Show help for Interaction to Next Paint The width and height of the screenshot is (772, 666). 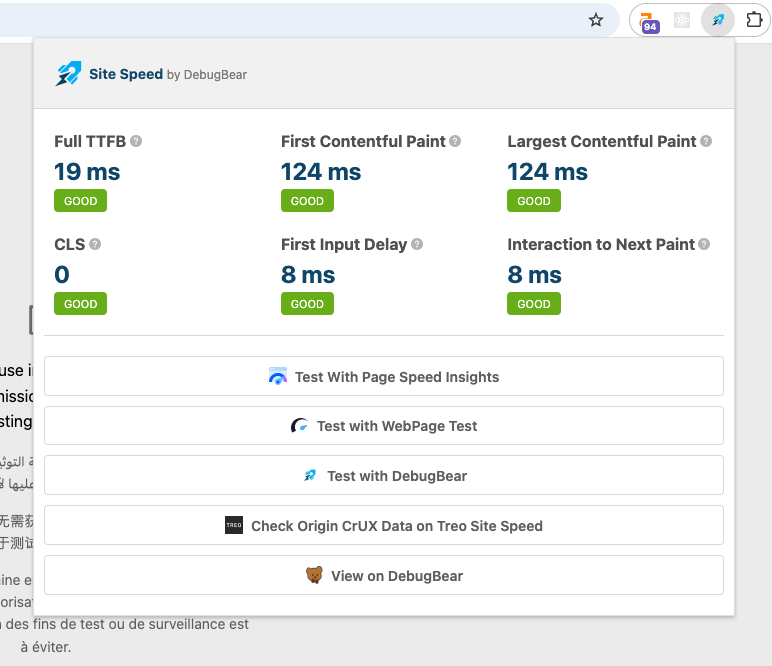[x=704, y=244]
